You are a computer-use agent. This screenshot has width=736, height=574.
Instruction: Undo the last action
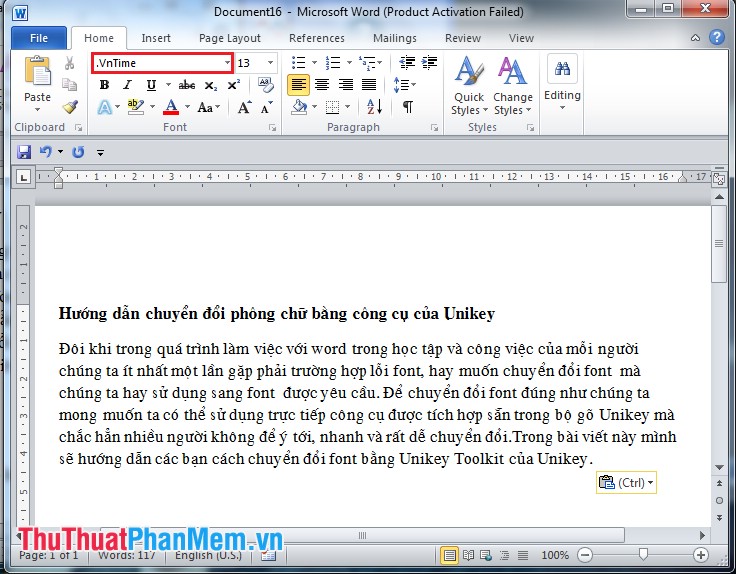point(46,152)
